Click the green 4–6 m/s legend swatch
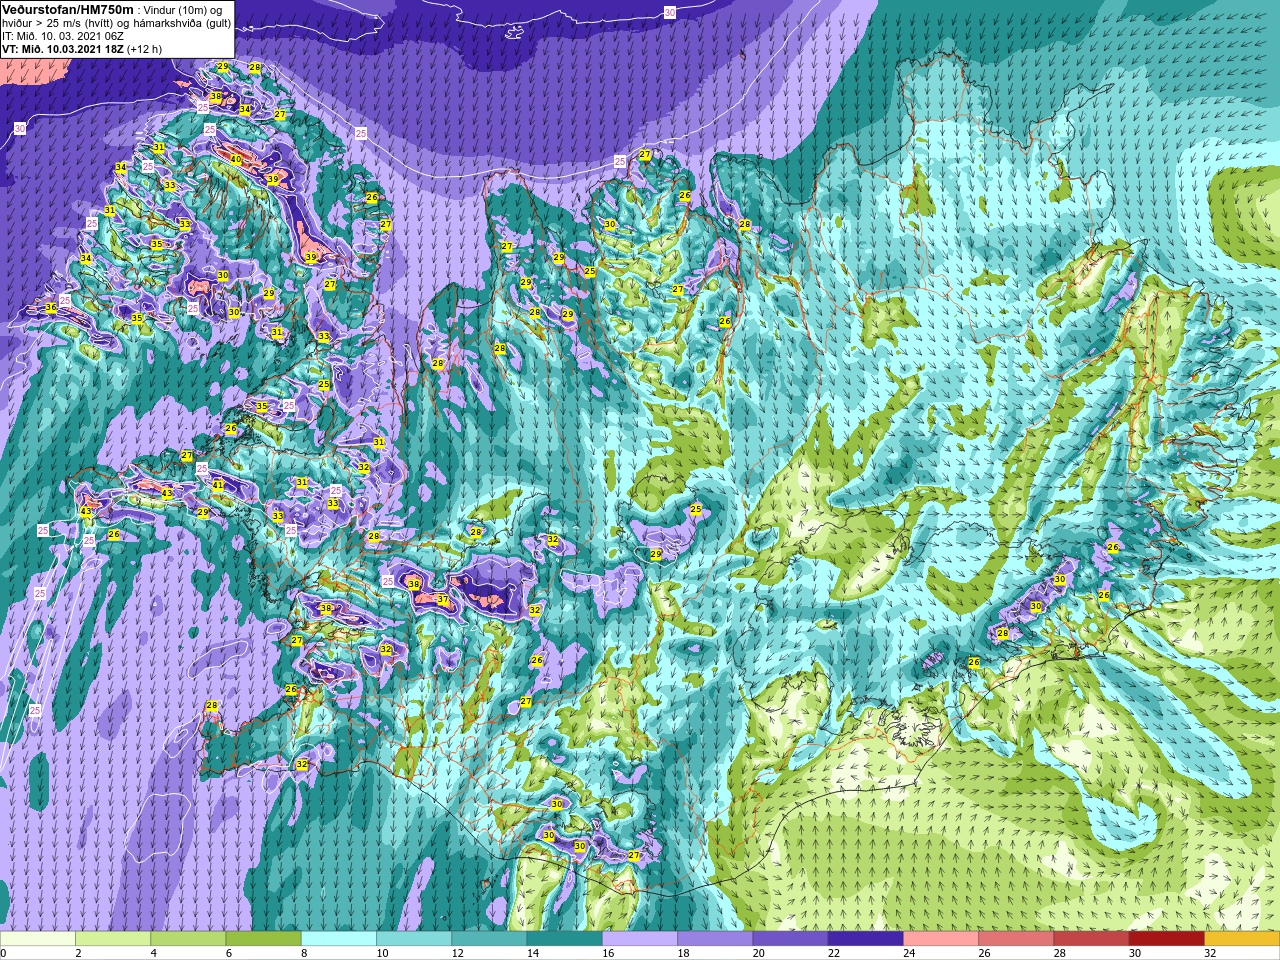The height and width of the screenshot is (960, 1280). click(x=188, y=939)
